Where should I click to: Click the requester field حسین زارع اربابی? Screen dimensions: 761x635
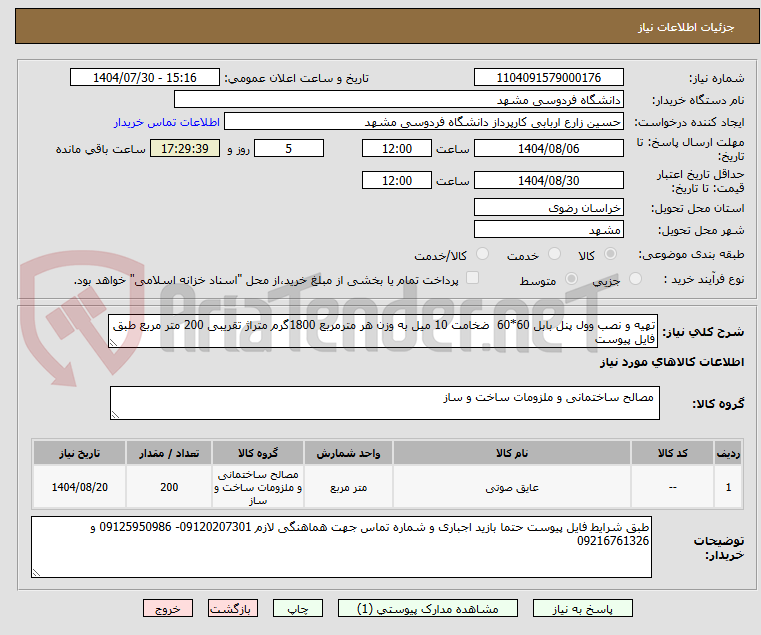pyautogui.click(x=424, y=121)
